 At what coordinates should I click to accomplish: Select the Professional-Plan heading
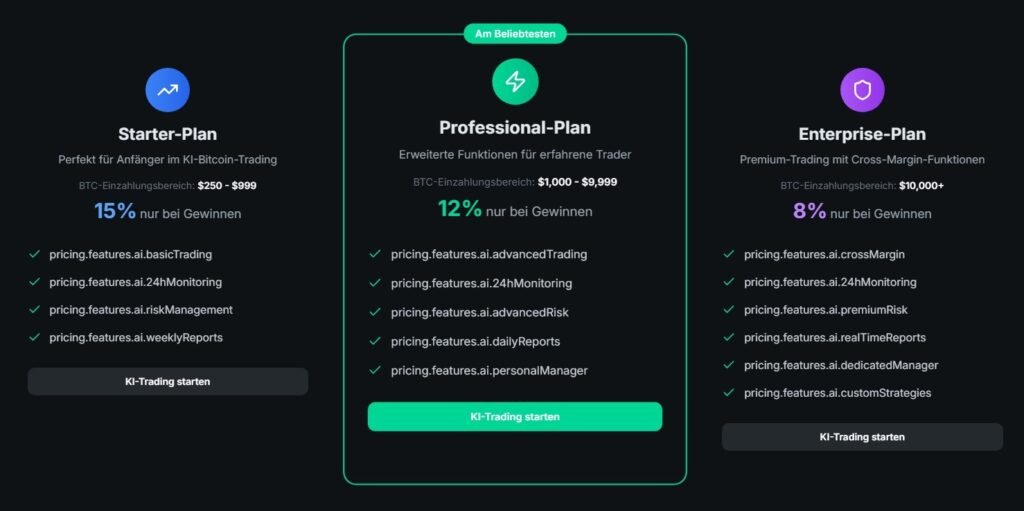[515, 127]
